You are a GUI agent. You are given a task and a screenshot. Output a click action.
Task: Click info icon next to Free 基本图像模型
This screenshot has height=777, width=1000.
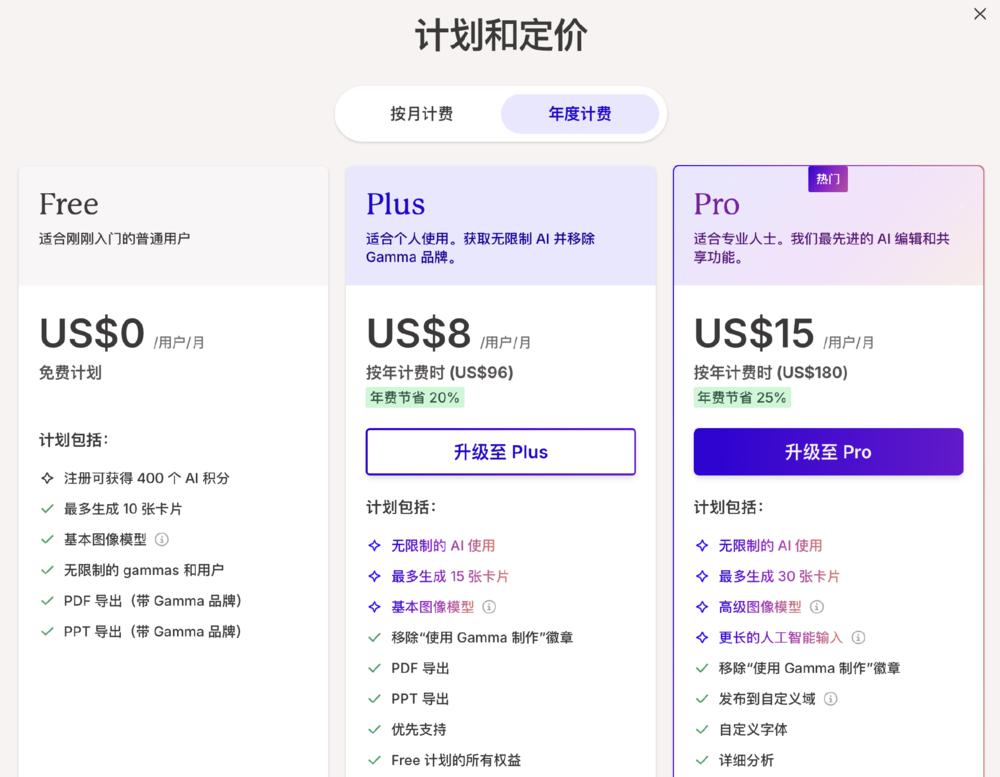(x=162, y=539)
